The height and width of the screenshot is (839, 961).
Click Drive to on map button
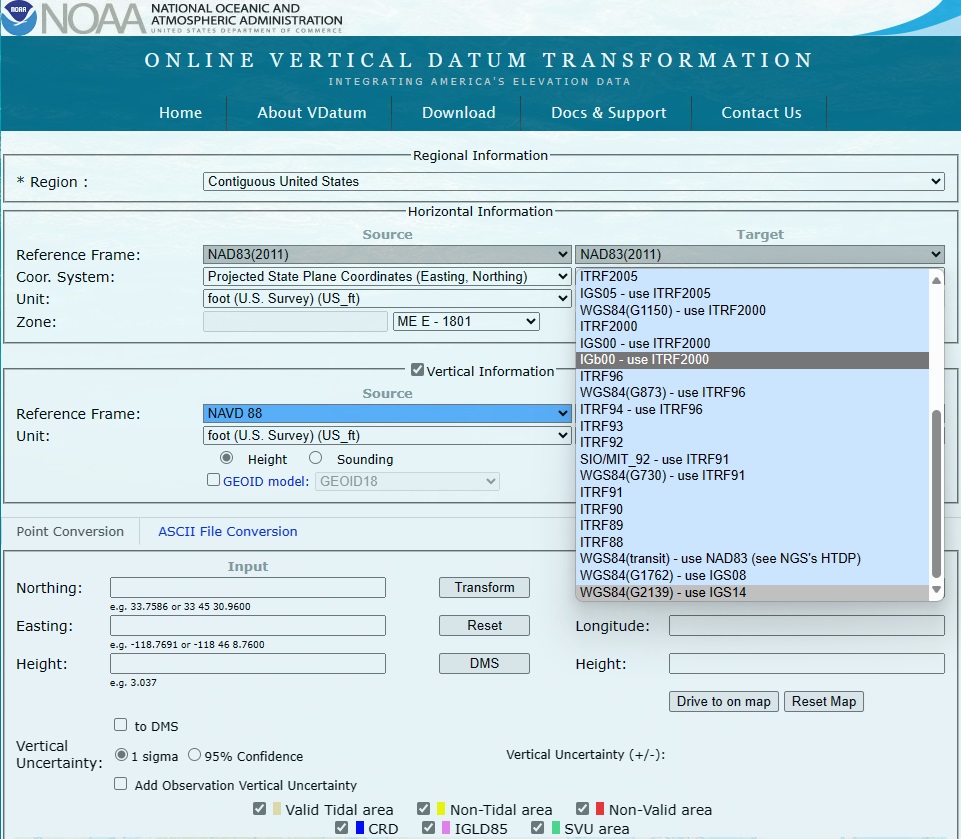click(724, 701)
